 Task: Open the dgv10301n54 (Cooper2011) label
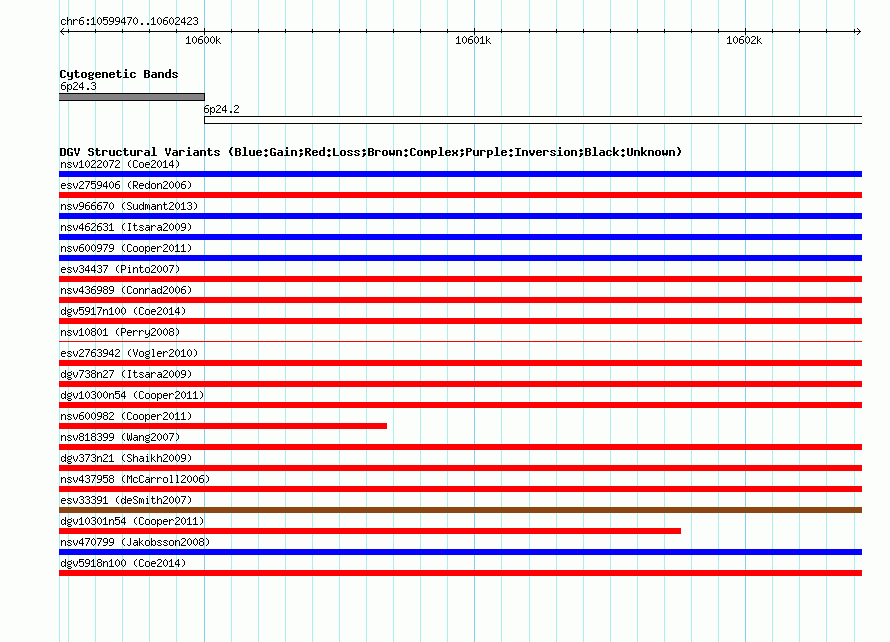(132, 521)
